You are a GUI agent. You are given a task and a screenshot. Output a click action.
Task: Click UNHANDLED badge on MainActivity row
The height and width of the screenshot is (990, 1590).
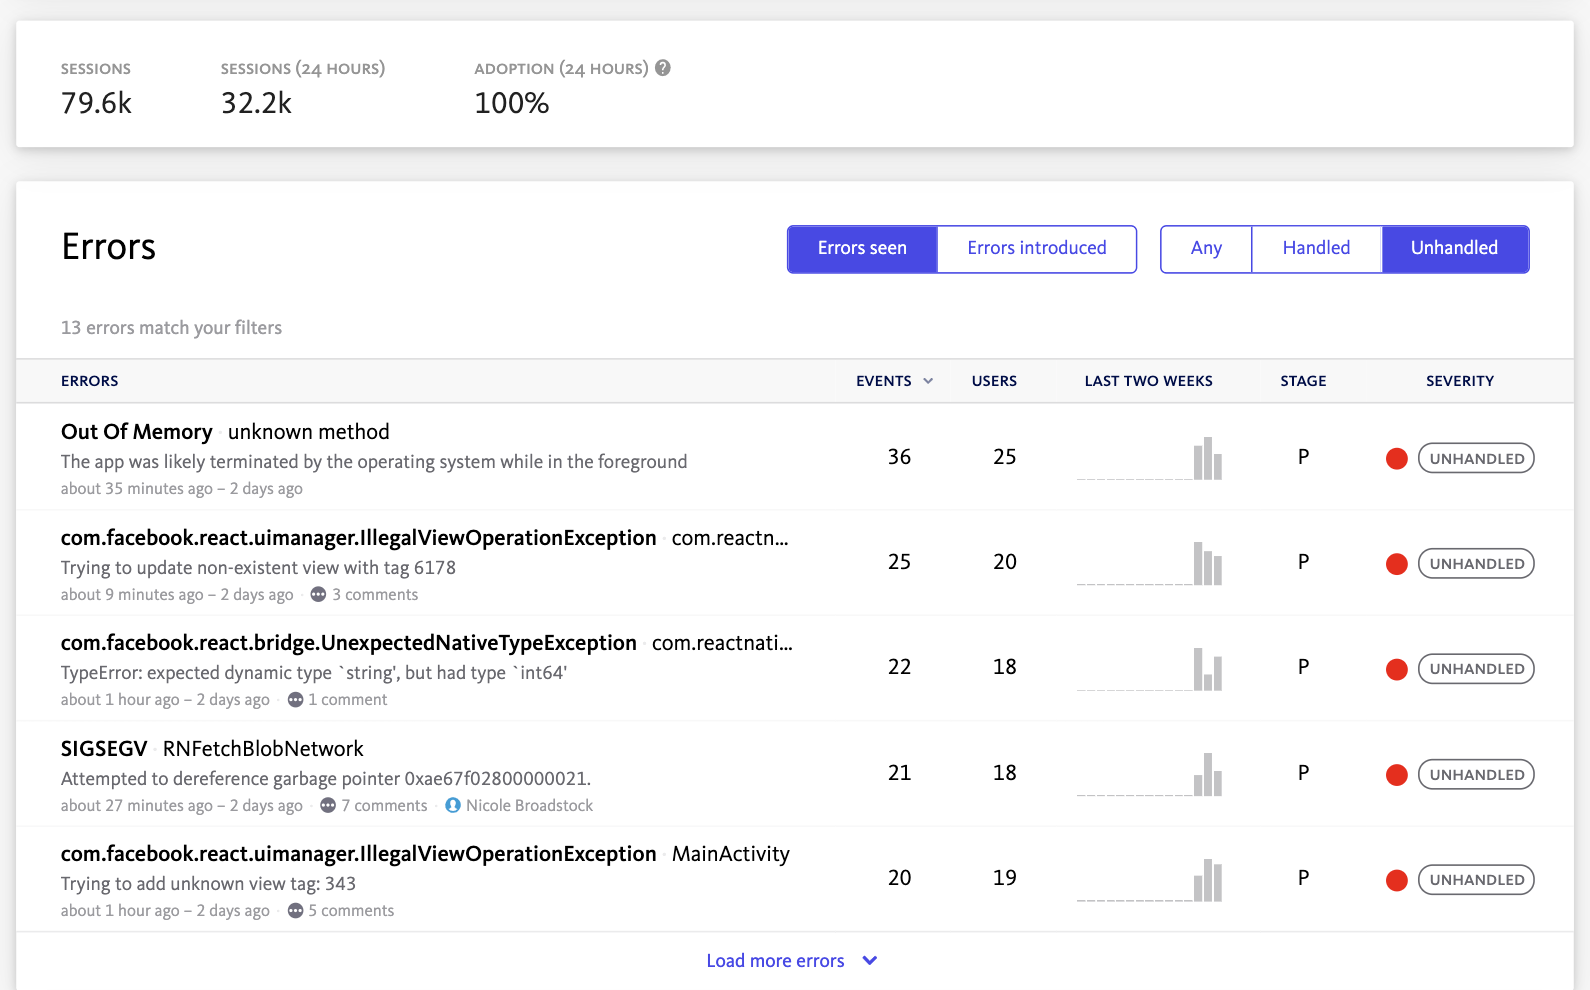click(1476, 880)
